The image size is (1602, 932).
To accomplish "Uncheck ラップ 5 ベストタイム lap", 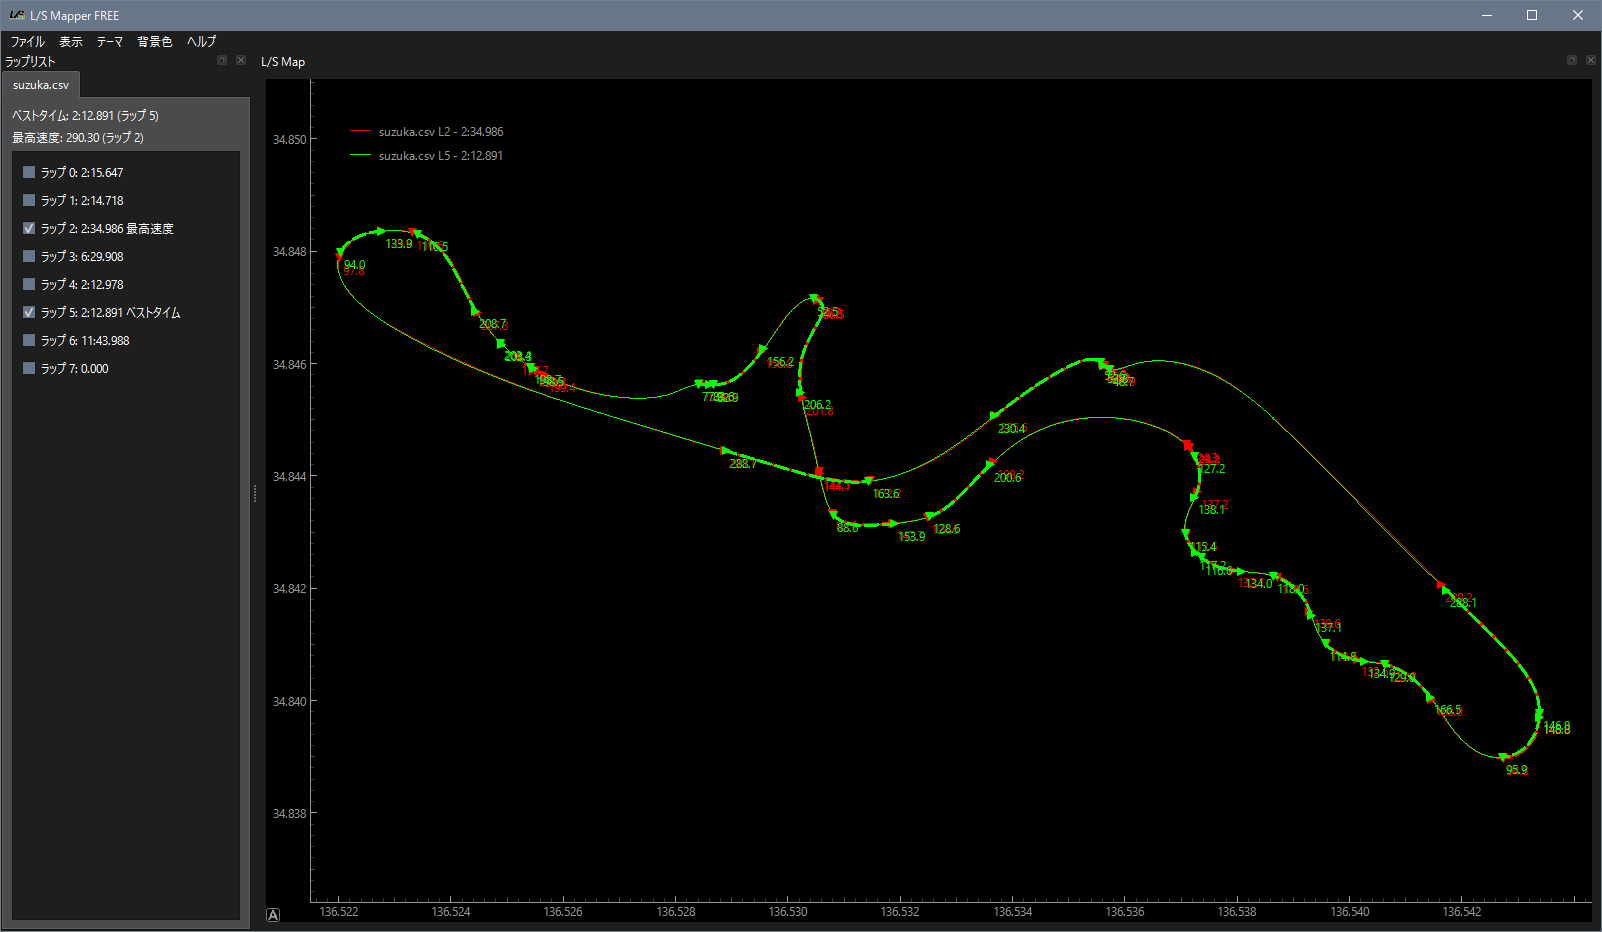I will [x=29, y=312].
